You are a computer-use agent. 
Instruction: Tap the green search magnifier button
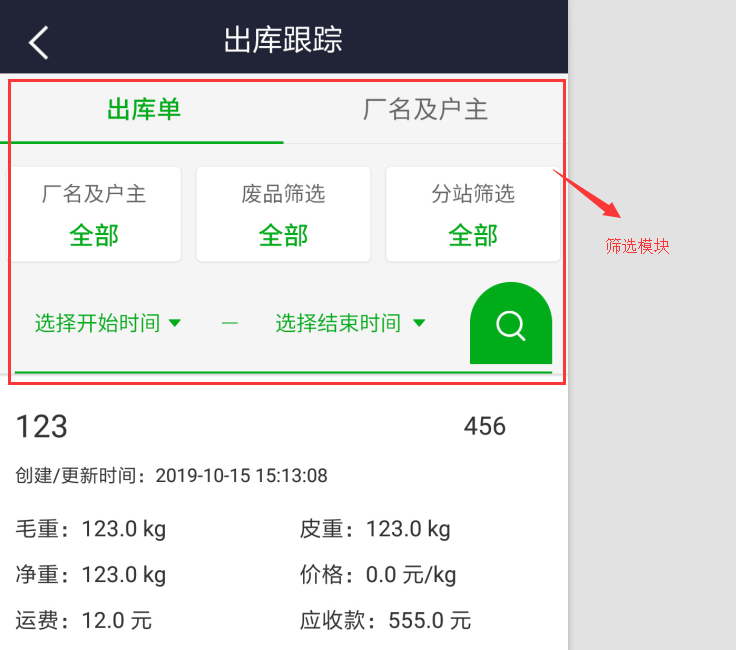click(x=511, y=323)
